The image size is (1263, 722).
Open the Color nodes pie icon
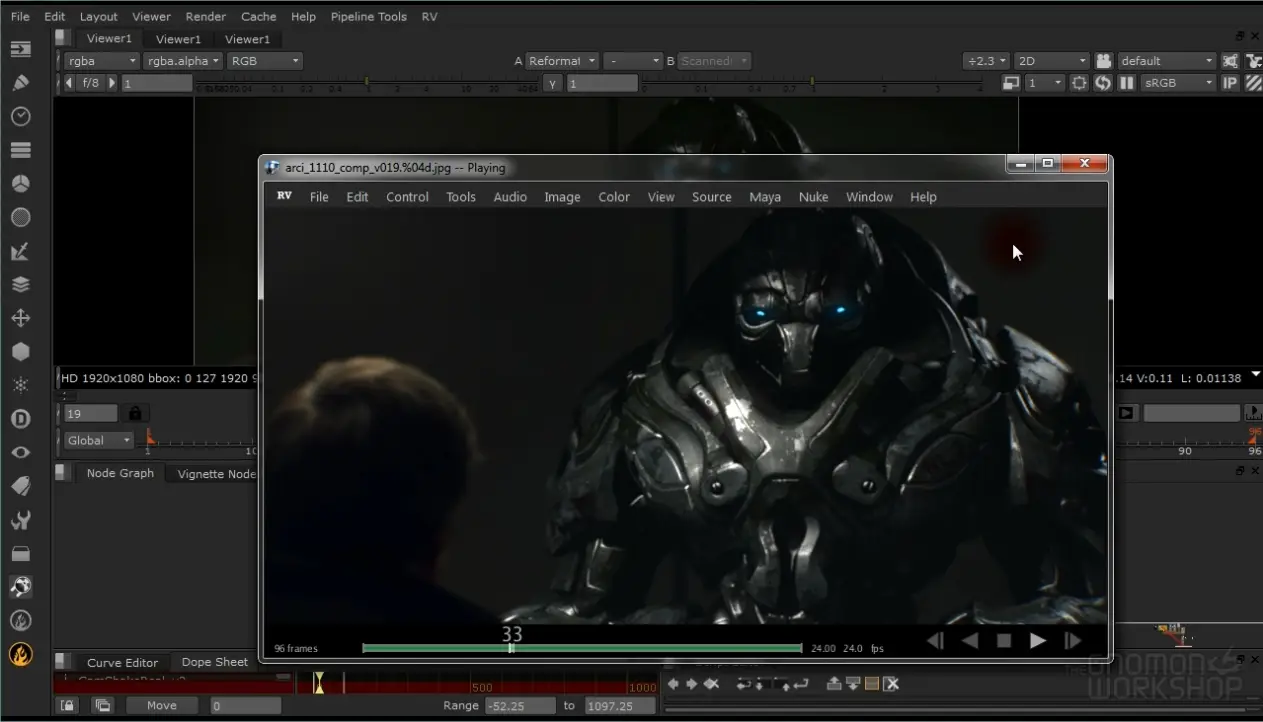20,184
